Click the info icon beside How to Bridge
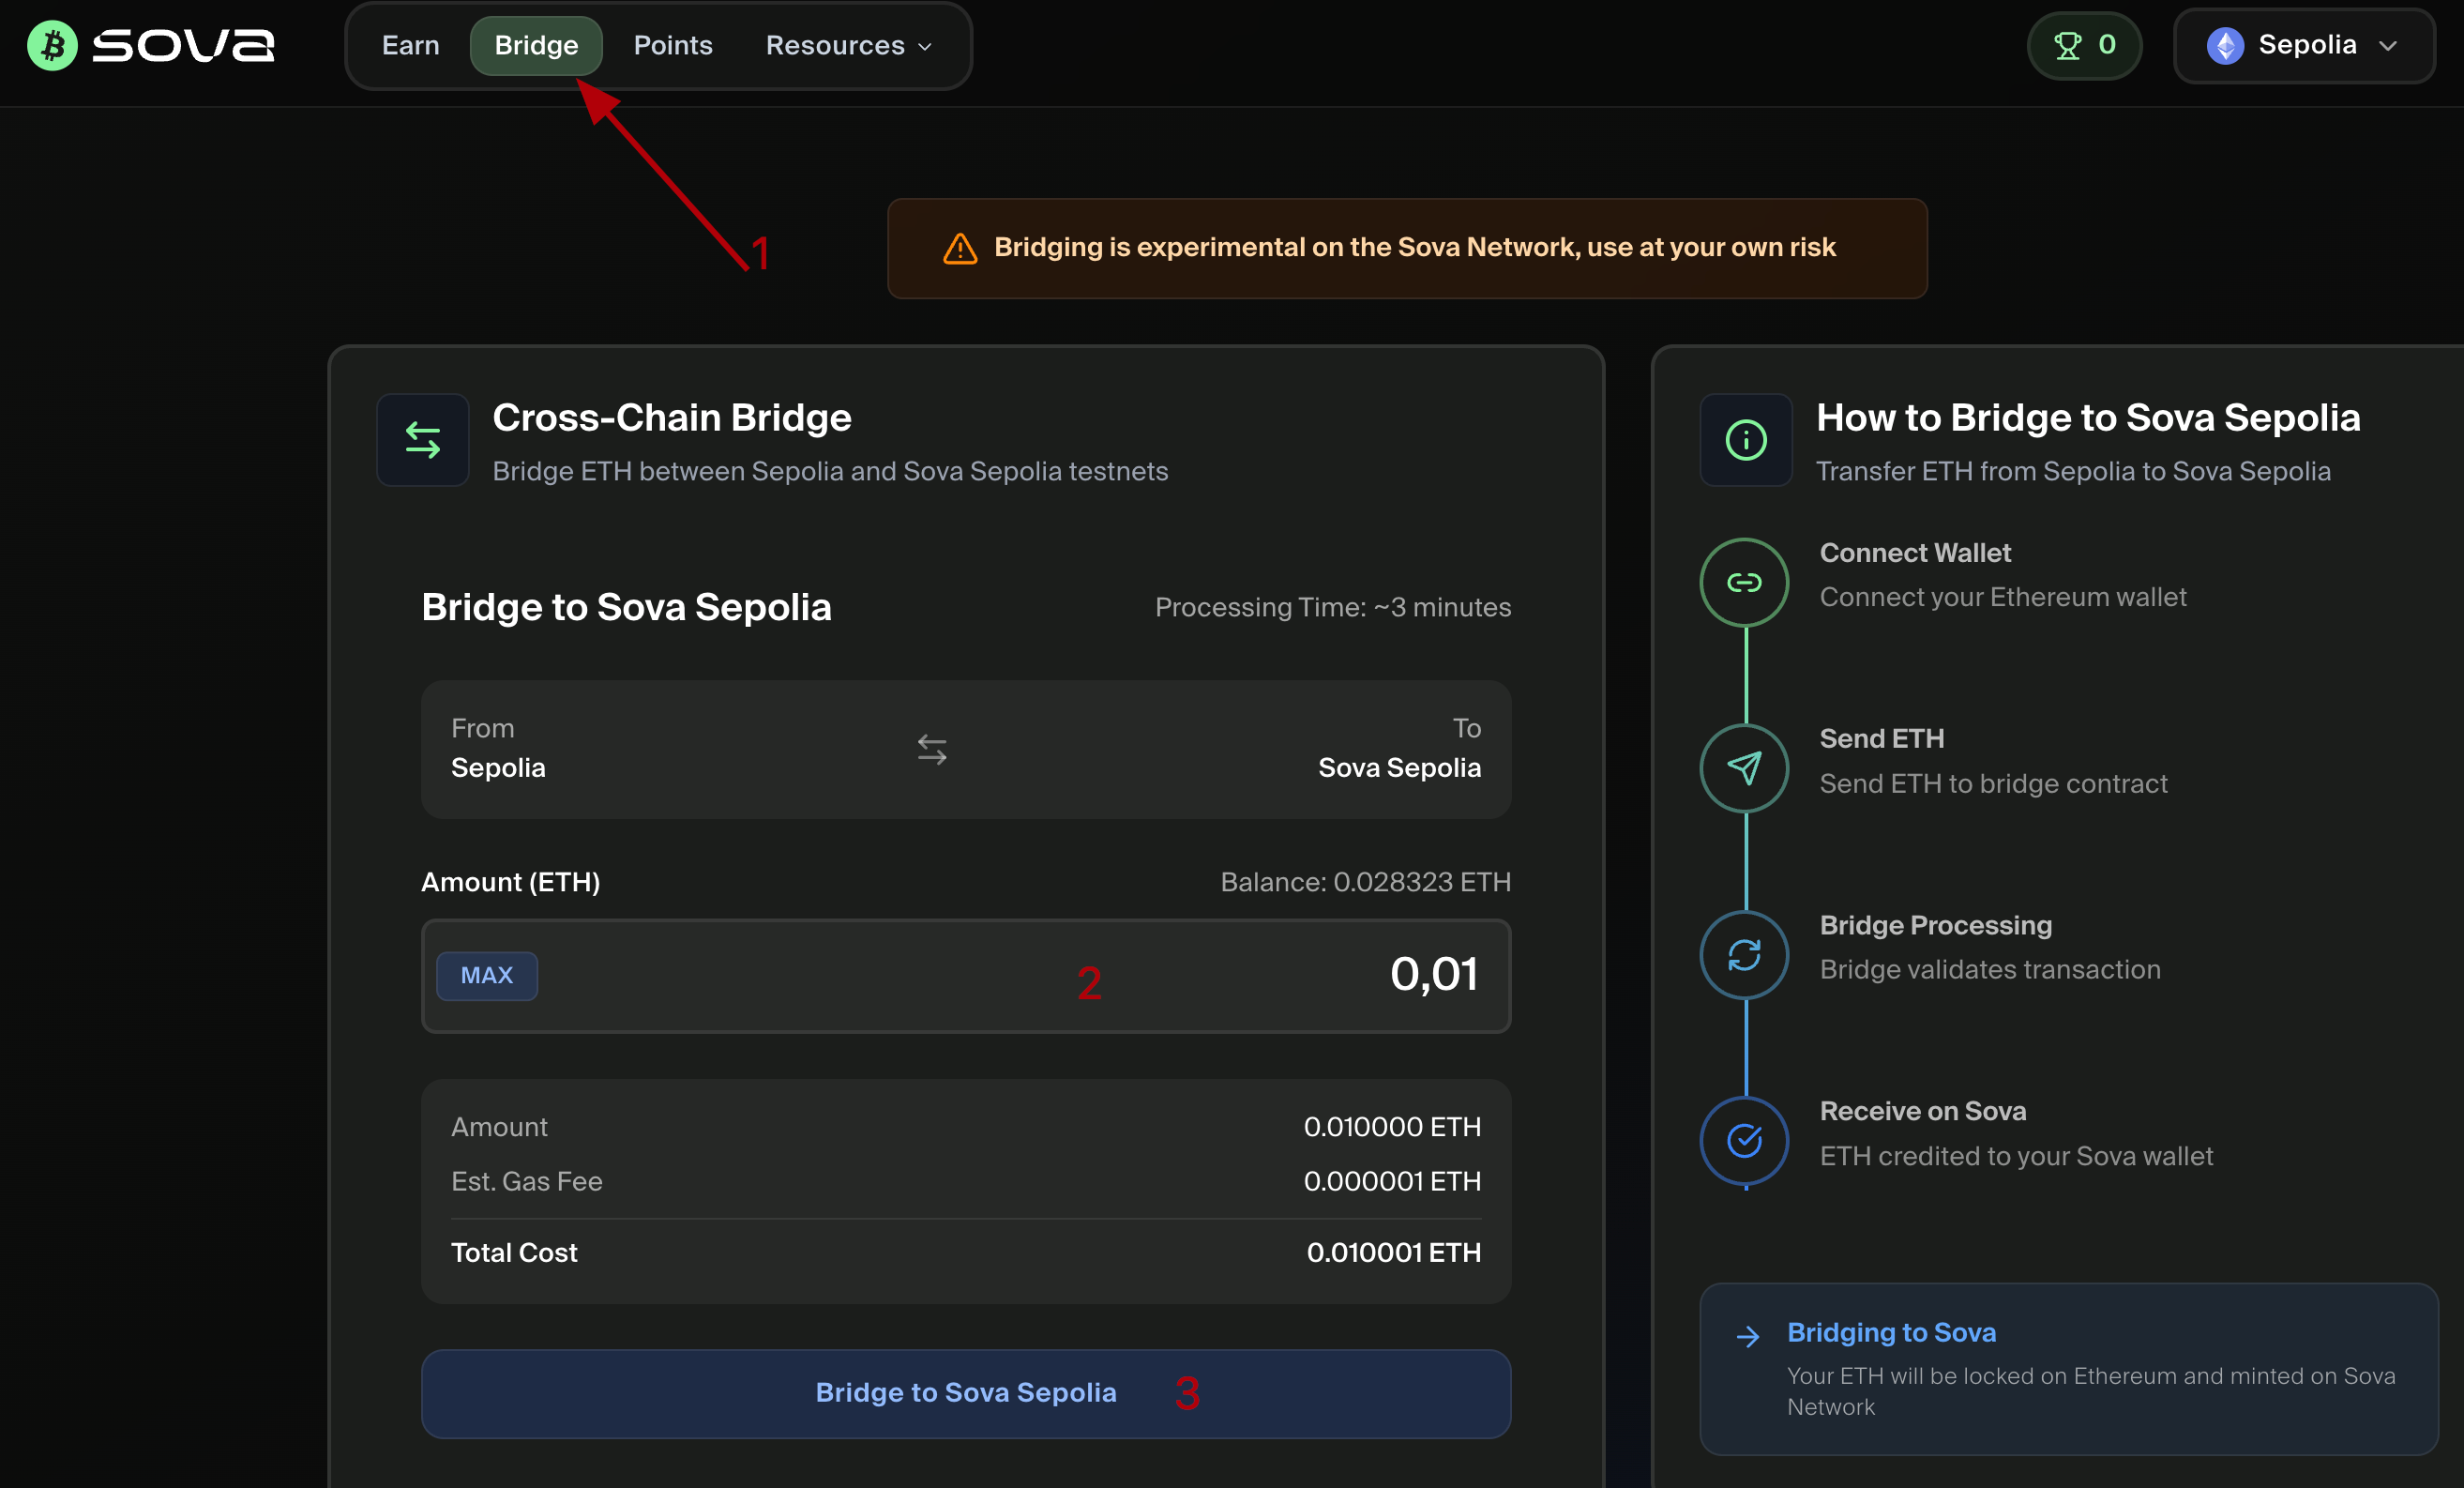 1746,440
